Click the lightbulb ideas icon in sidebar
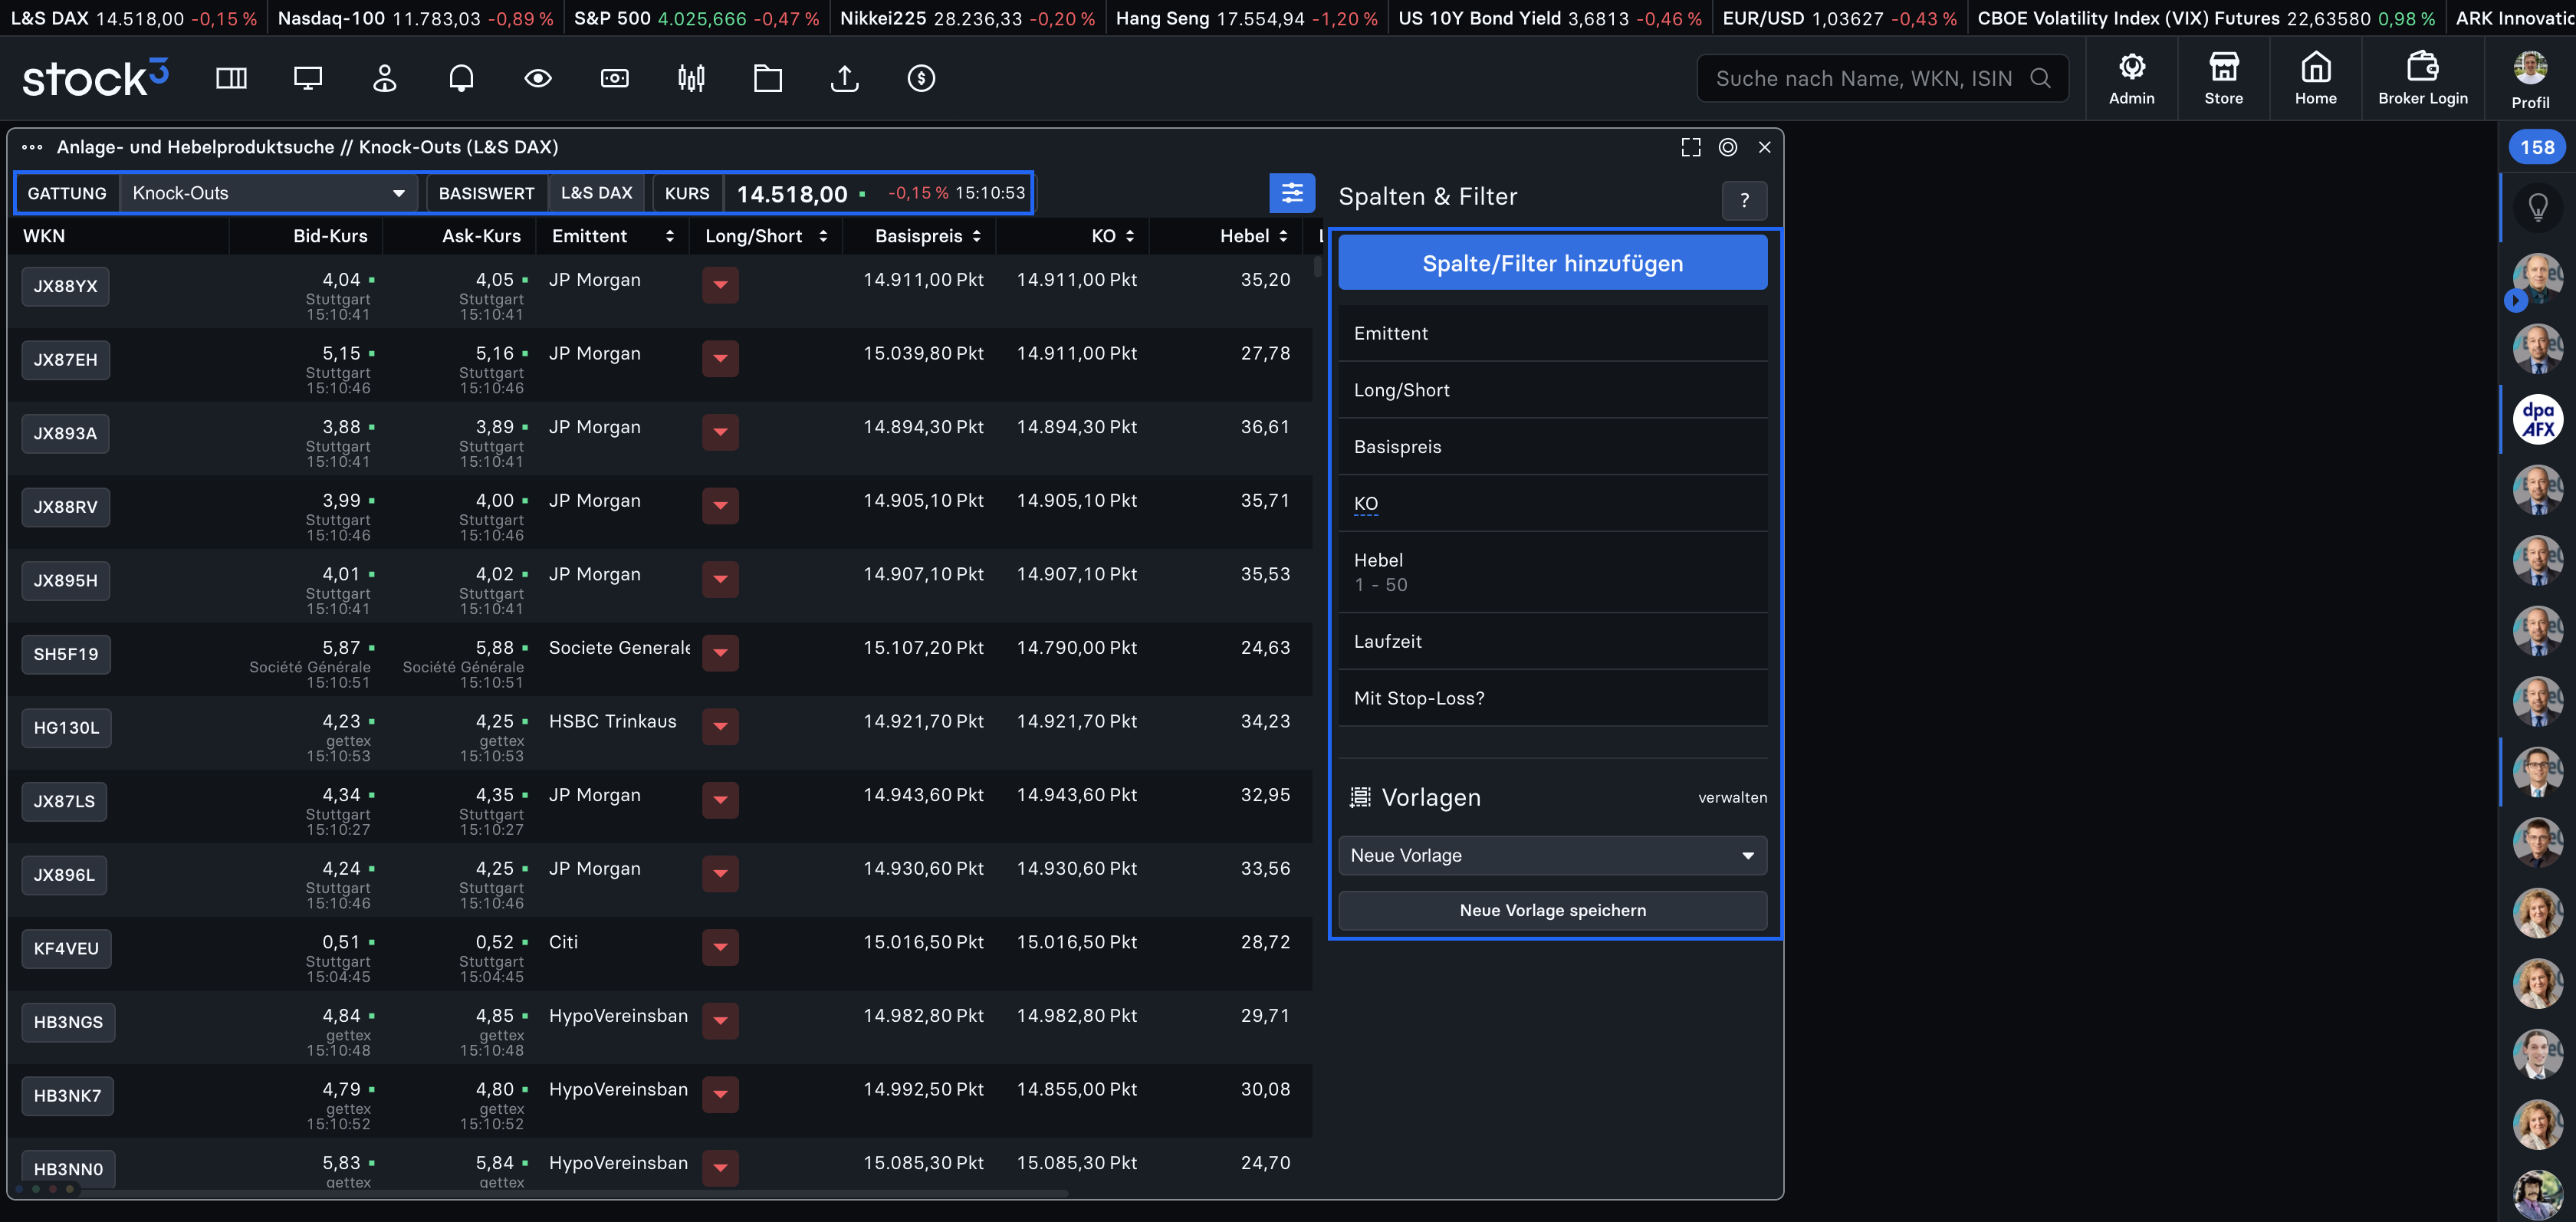 [2537, 207]
